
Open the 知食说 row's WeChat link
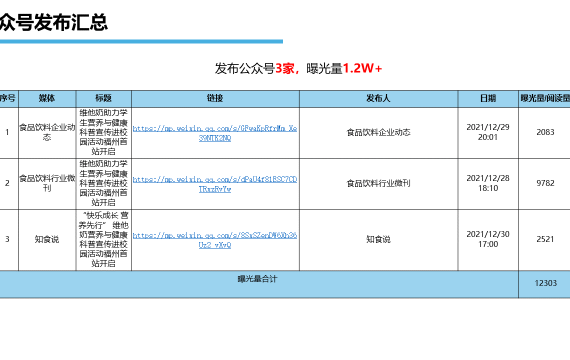[x=215, y=240]
